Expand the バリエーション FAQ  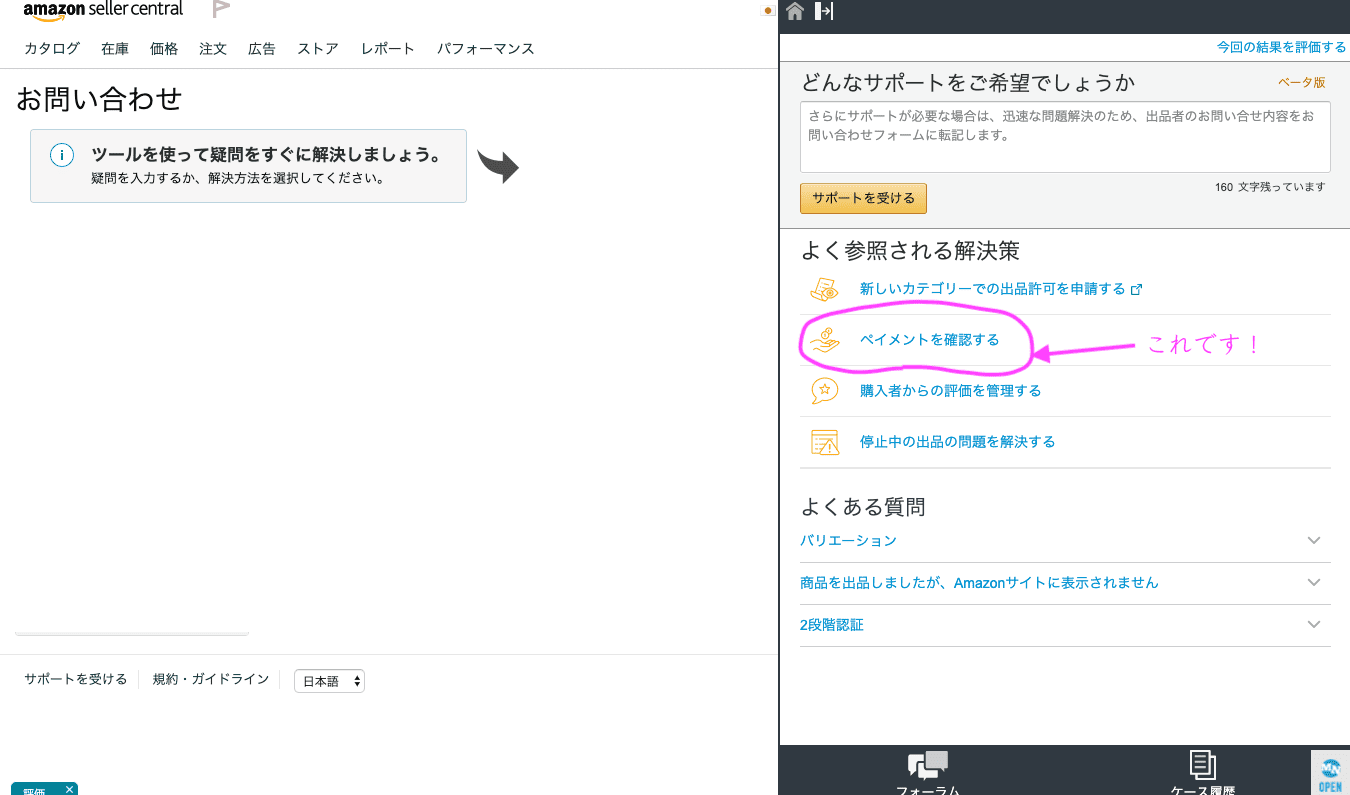point(1065,540)
